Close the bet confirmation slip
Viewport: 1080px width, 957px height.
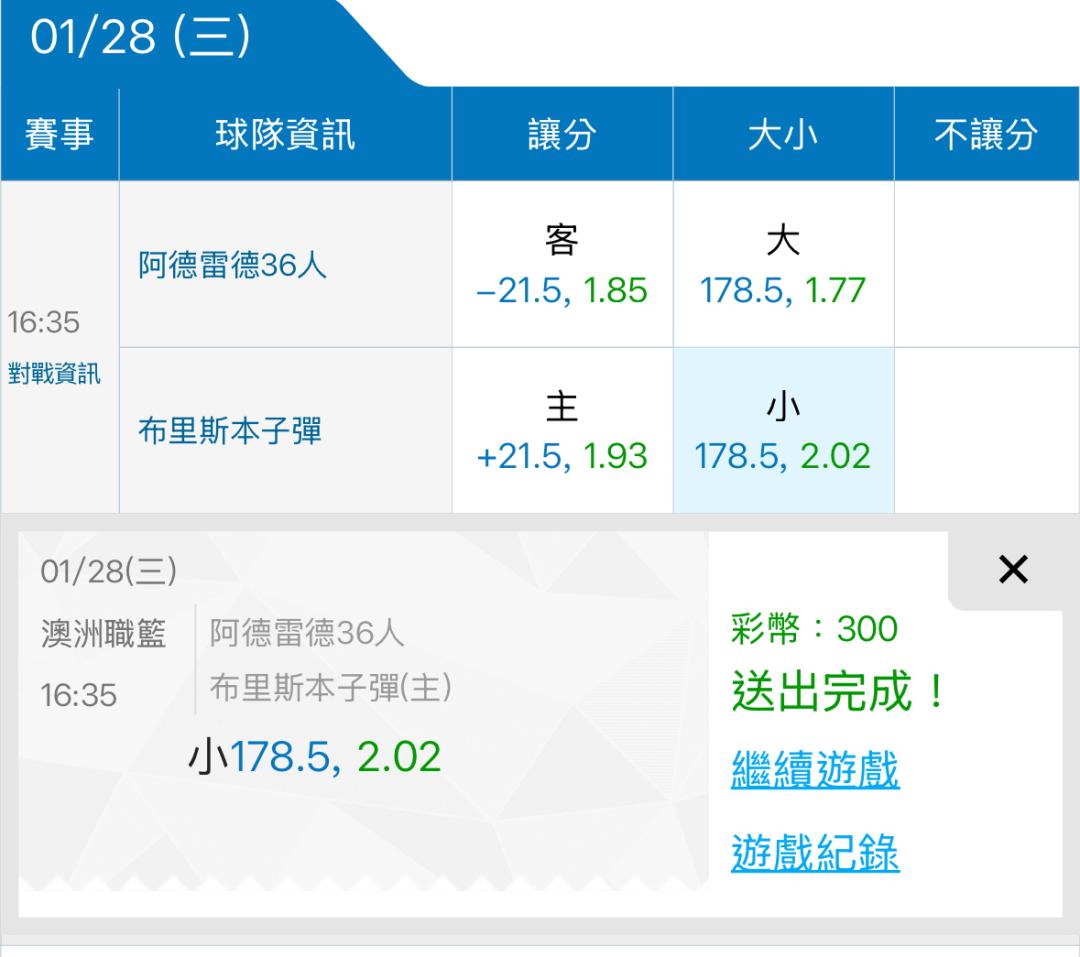tap(1013, 570)
